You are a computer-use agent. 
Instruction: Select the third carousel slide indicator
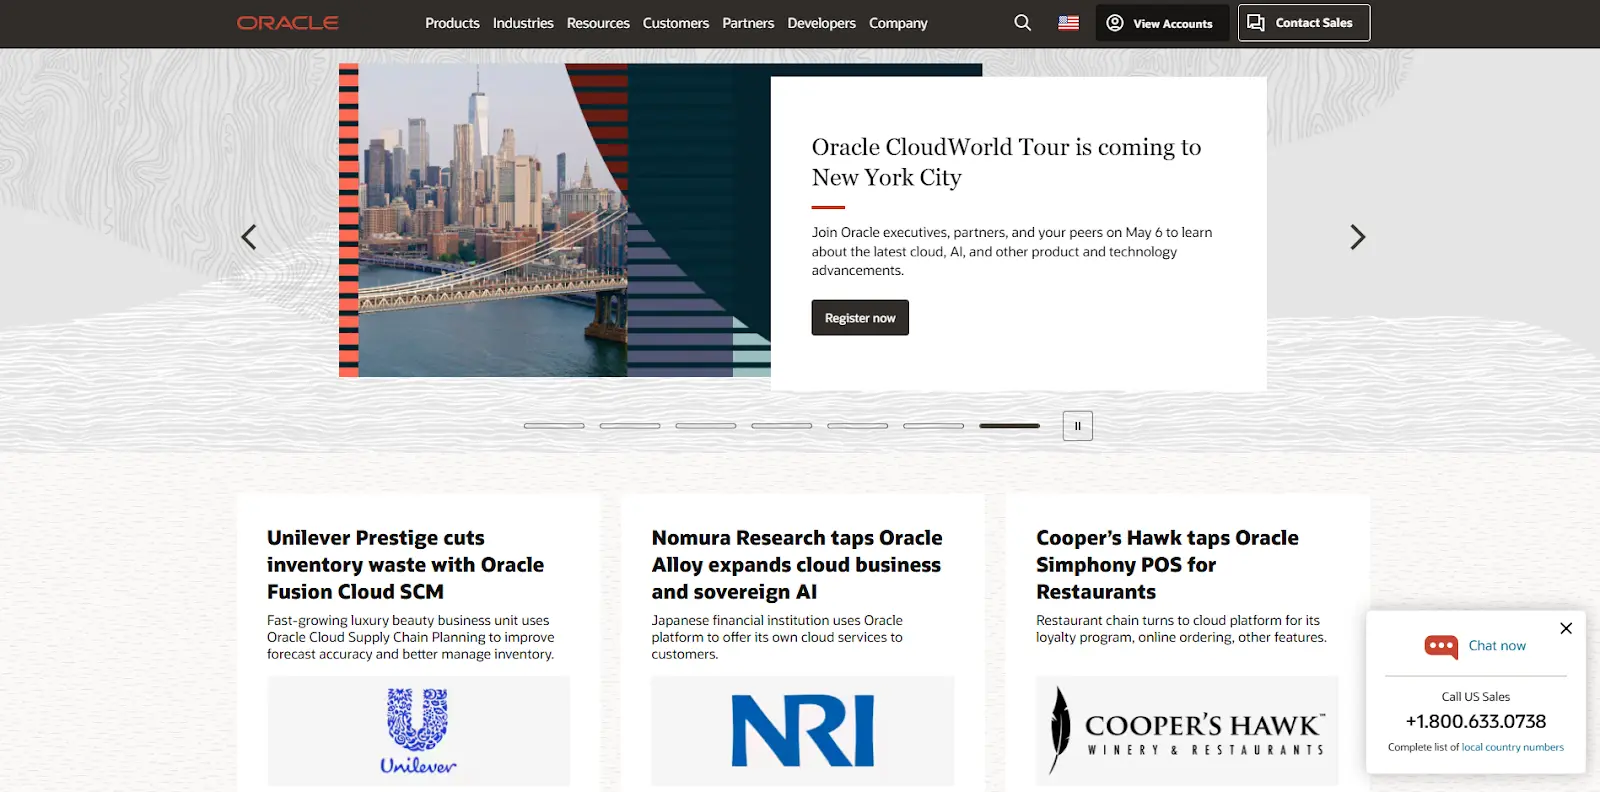[706, 426]
